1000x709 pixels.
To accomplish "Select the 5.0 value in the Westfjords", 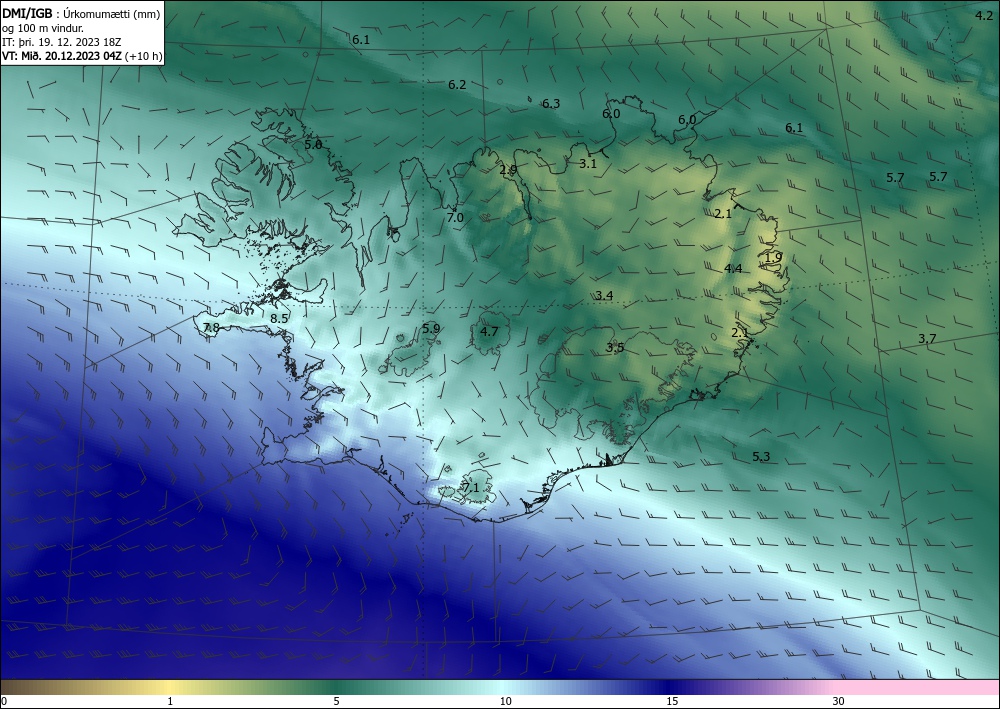I will tap(313, 145).
